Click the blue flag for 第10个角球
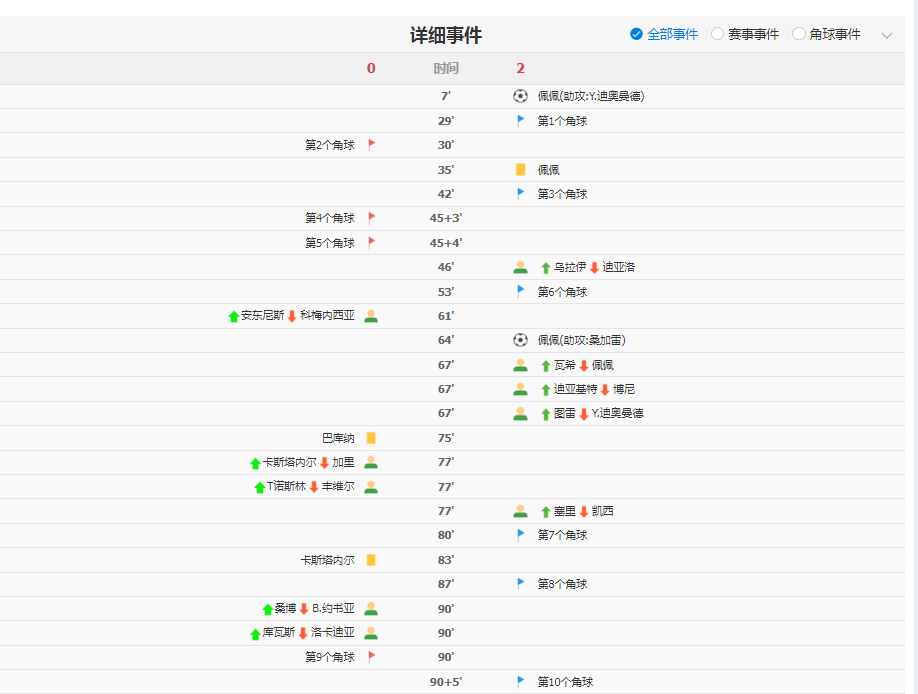Viewport: 918px width, 694px height. (520, 682)
